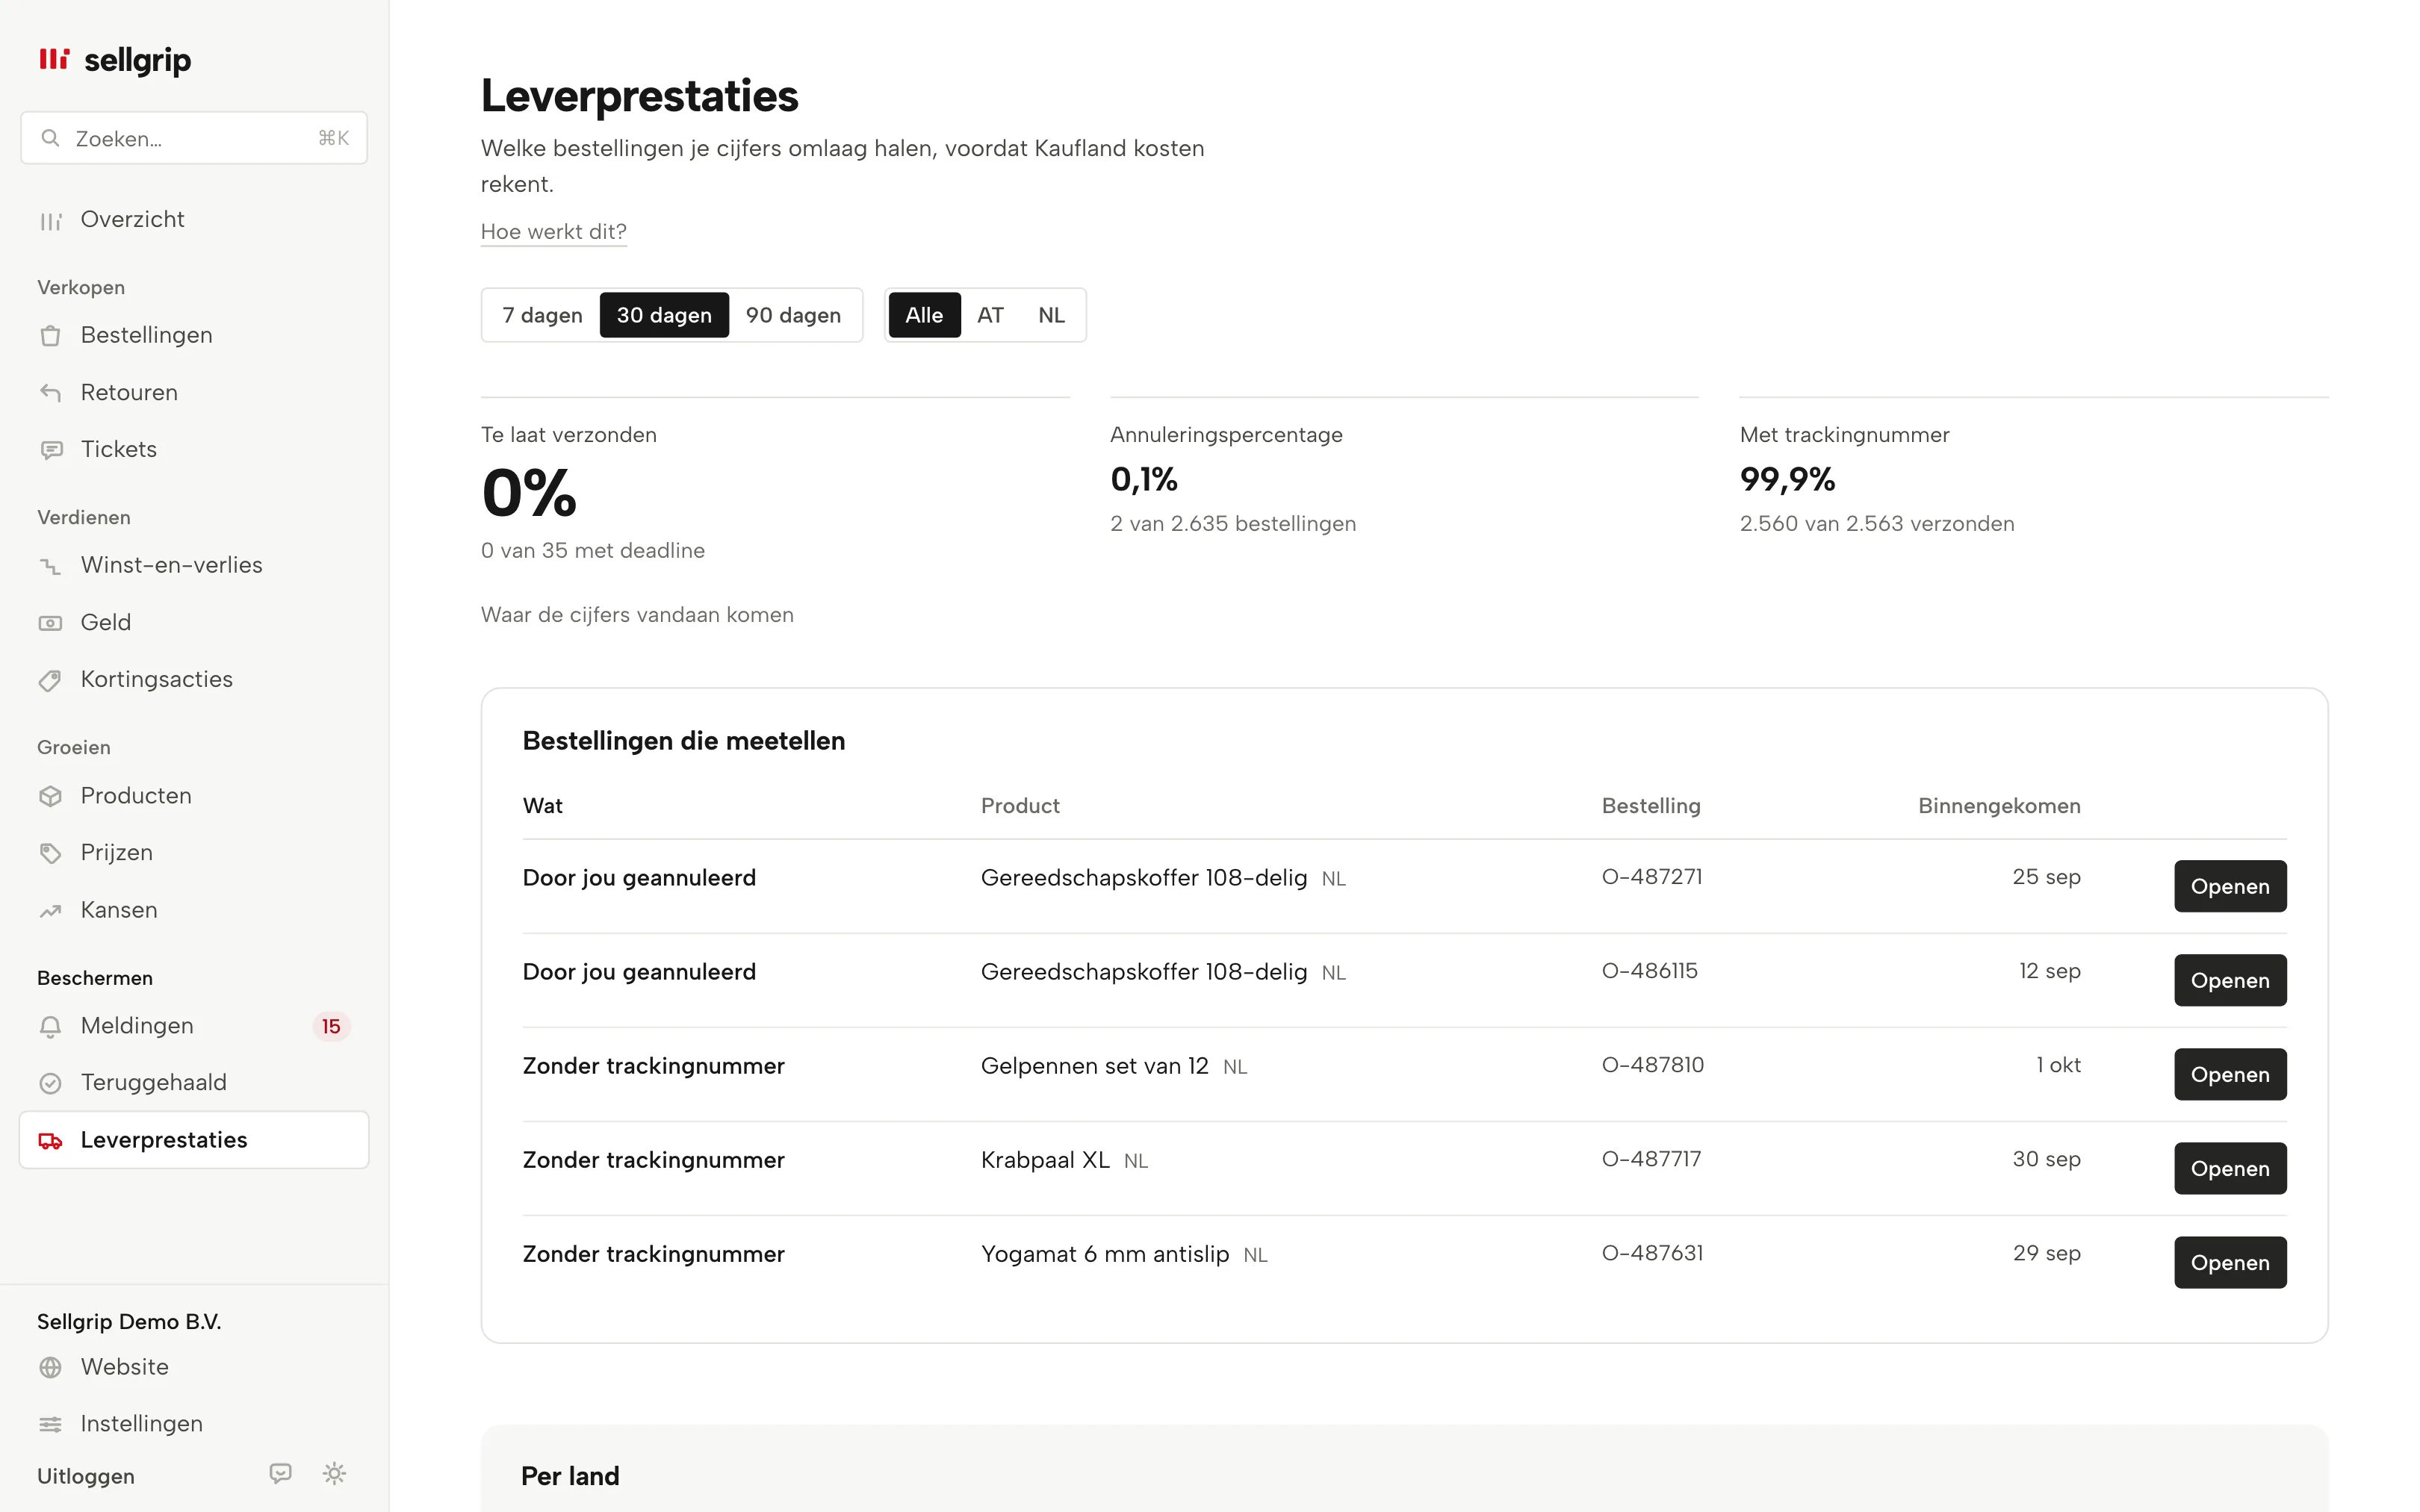Open the feedback chat icon near Uitloggen

[x=280, y=1473]
